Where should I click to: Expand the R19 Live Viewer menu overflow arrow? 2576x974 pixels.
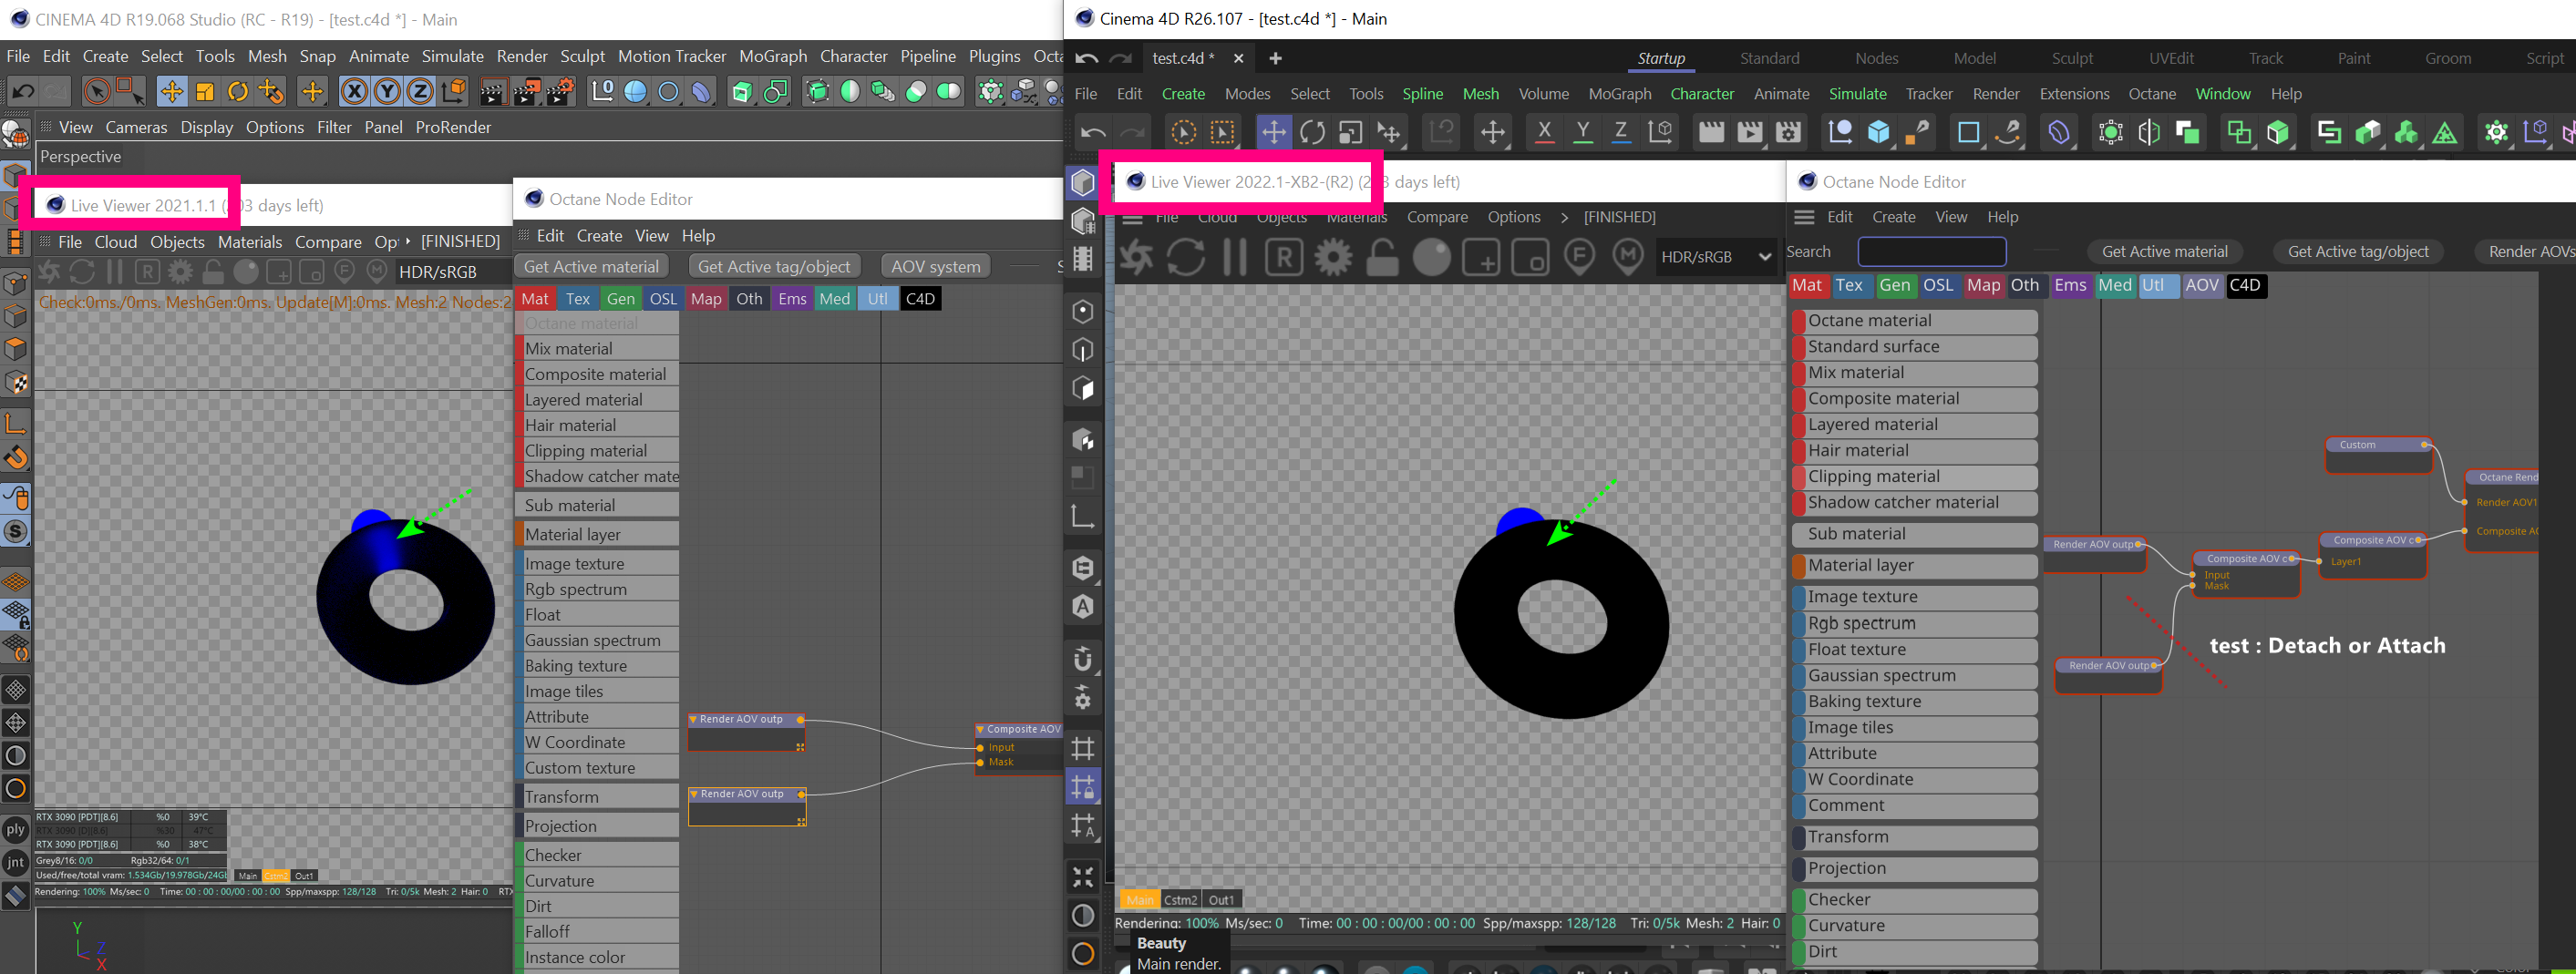407,241
